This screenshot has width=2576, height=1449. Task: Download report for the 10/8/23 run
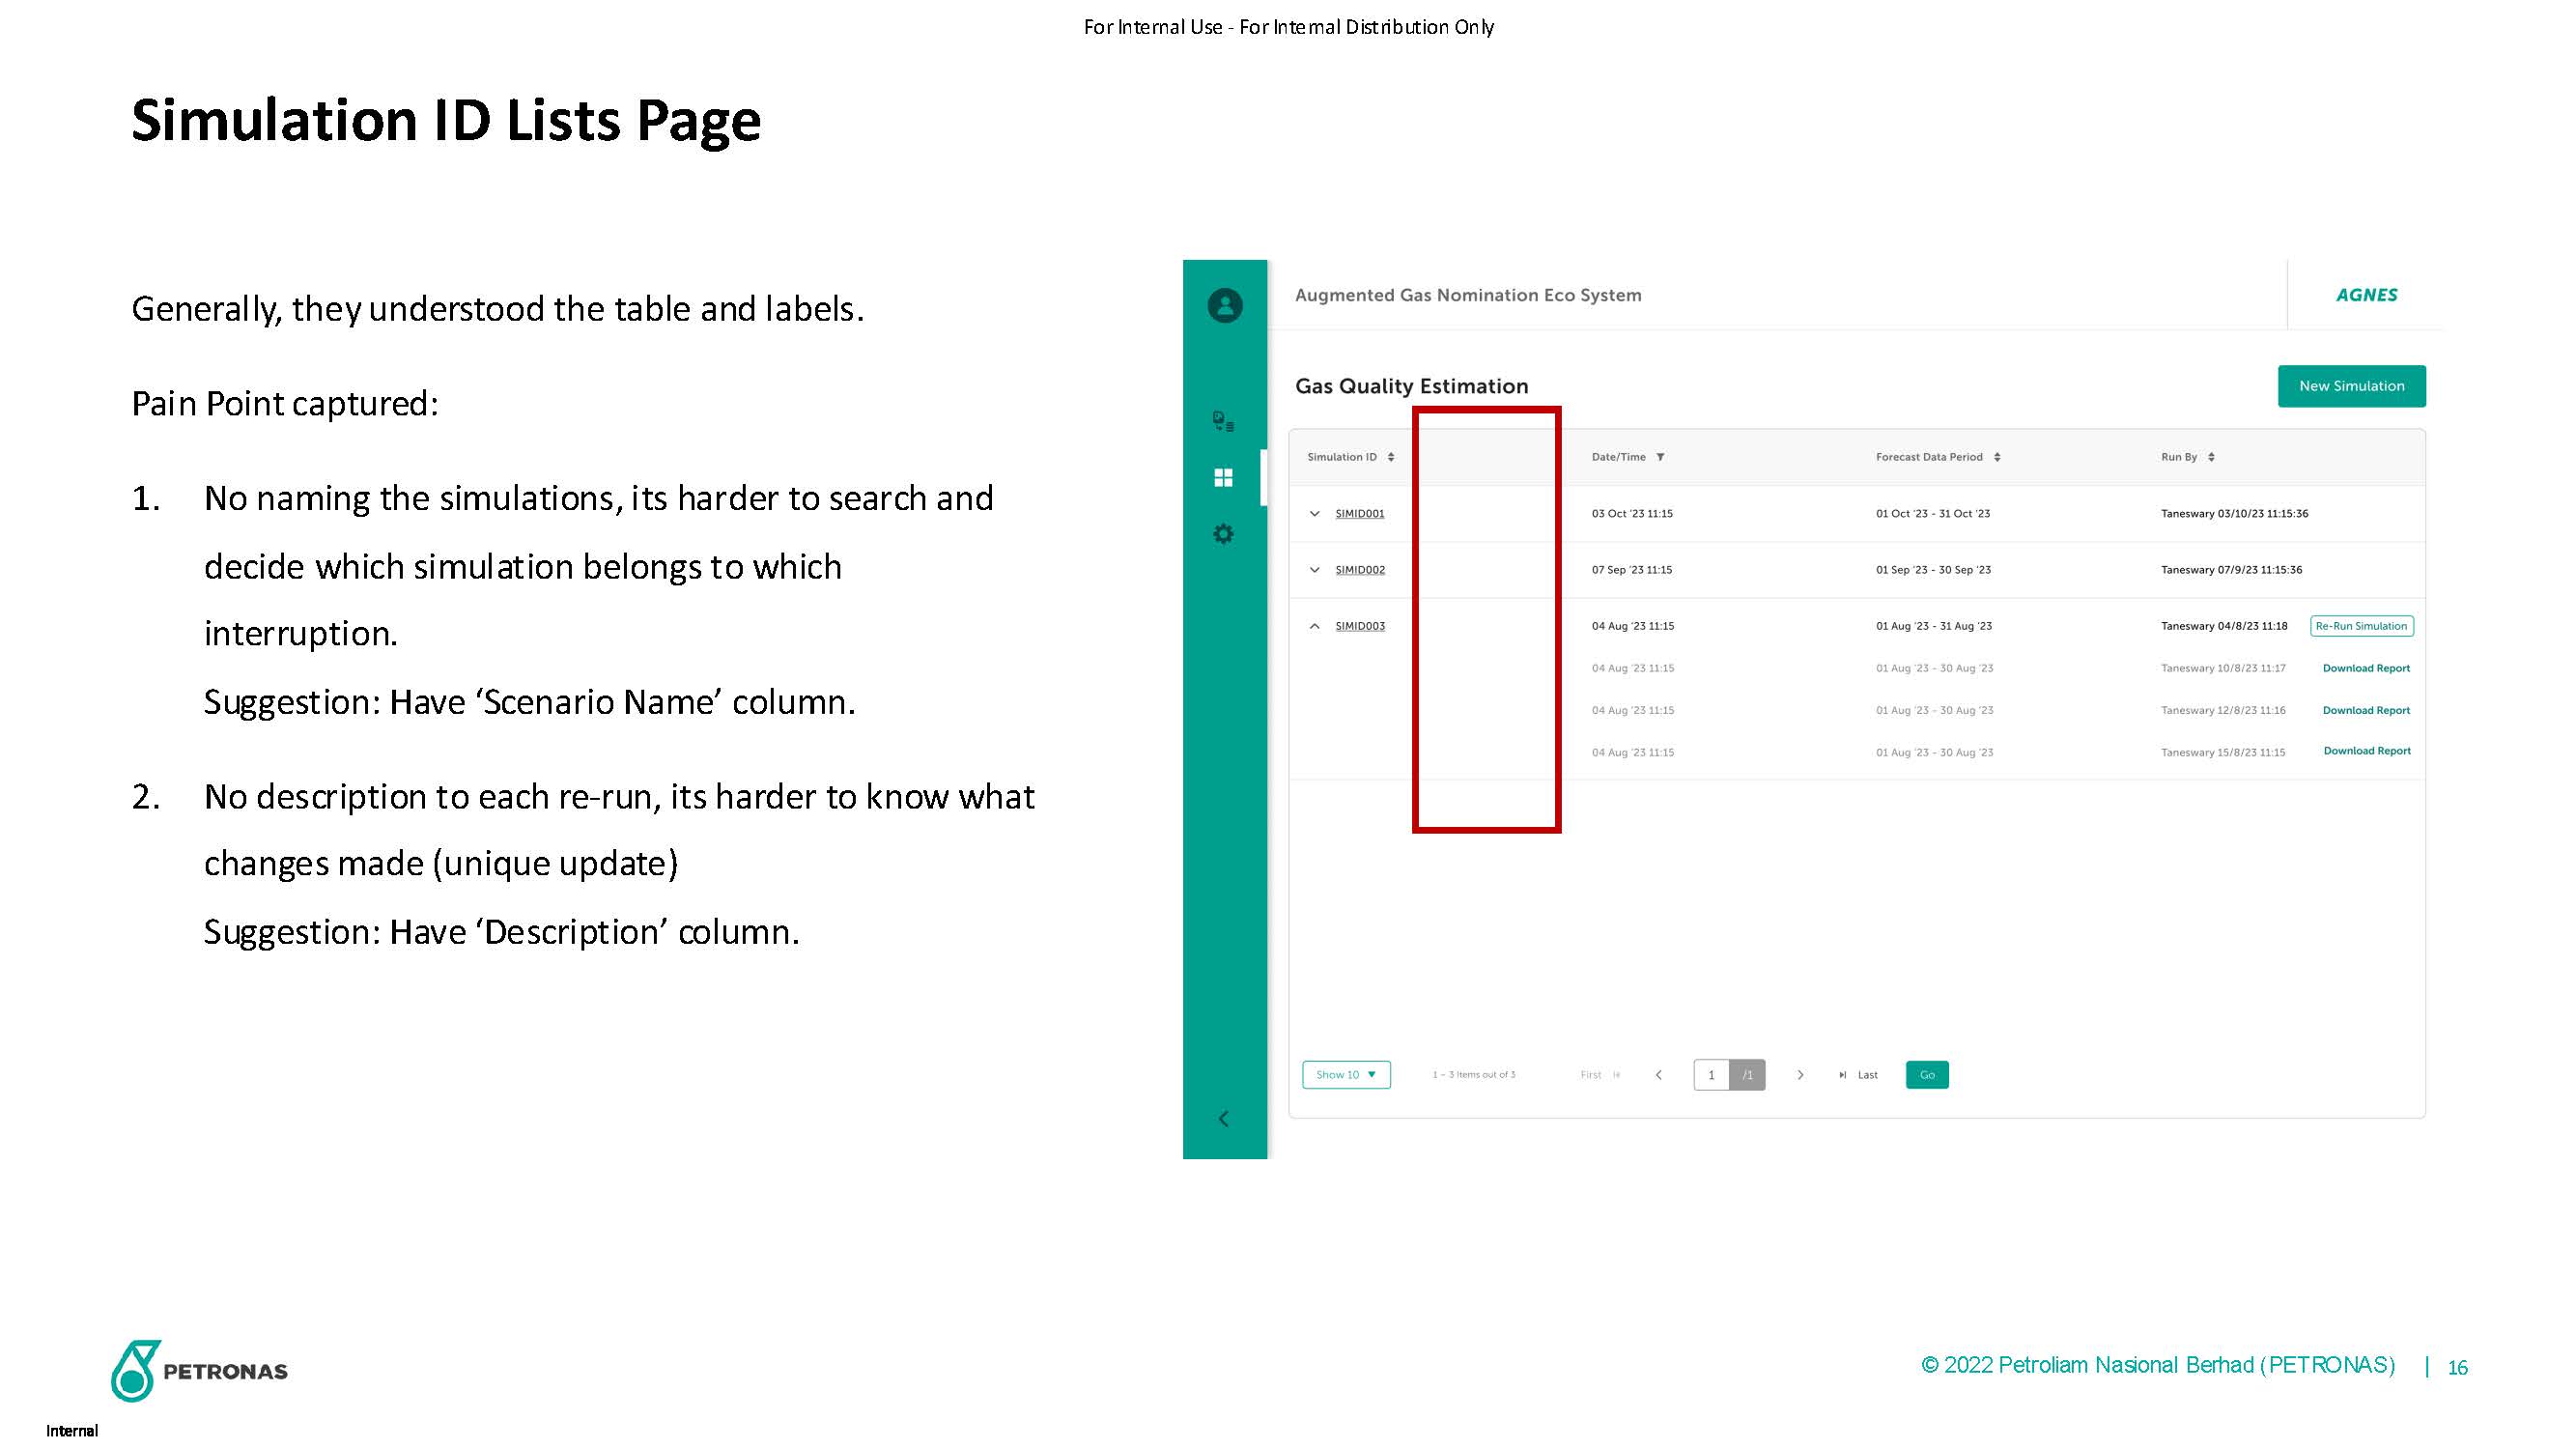pos(2366,668)
